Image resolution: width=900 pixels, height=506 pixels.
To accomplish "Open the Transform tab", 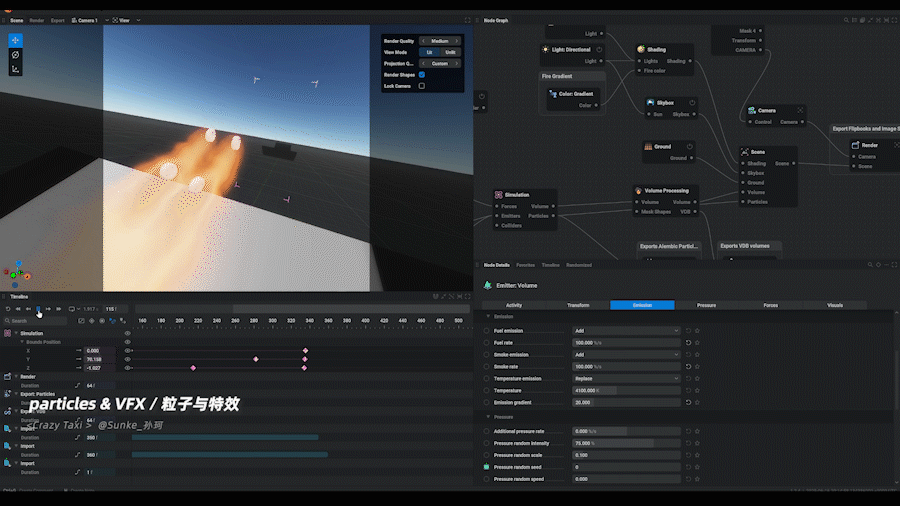I will [578, 305].
